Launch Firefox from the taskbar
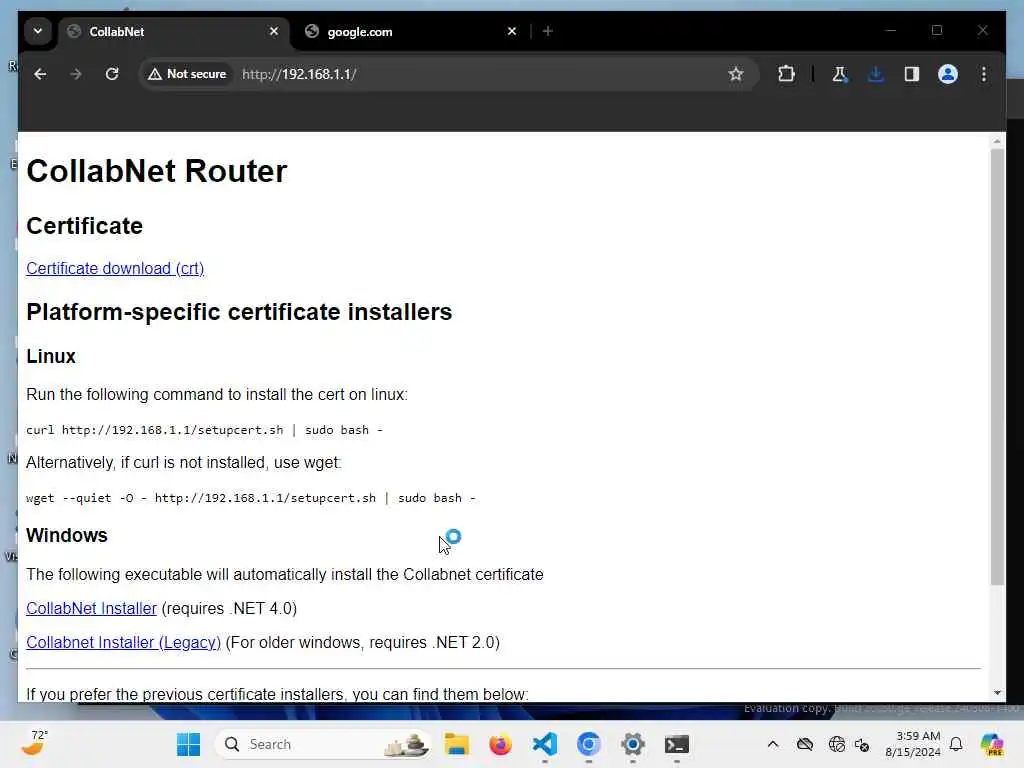1024x768 pixels. [x=501, y=744]
